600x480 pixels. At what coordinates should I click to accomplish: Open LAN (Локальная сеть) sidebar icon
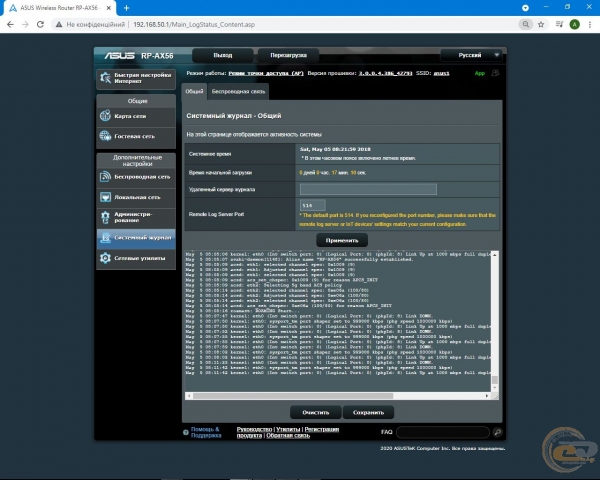(105, 197)
